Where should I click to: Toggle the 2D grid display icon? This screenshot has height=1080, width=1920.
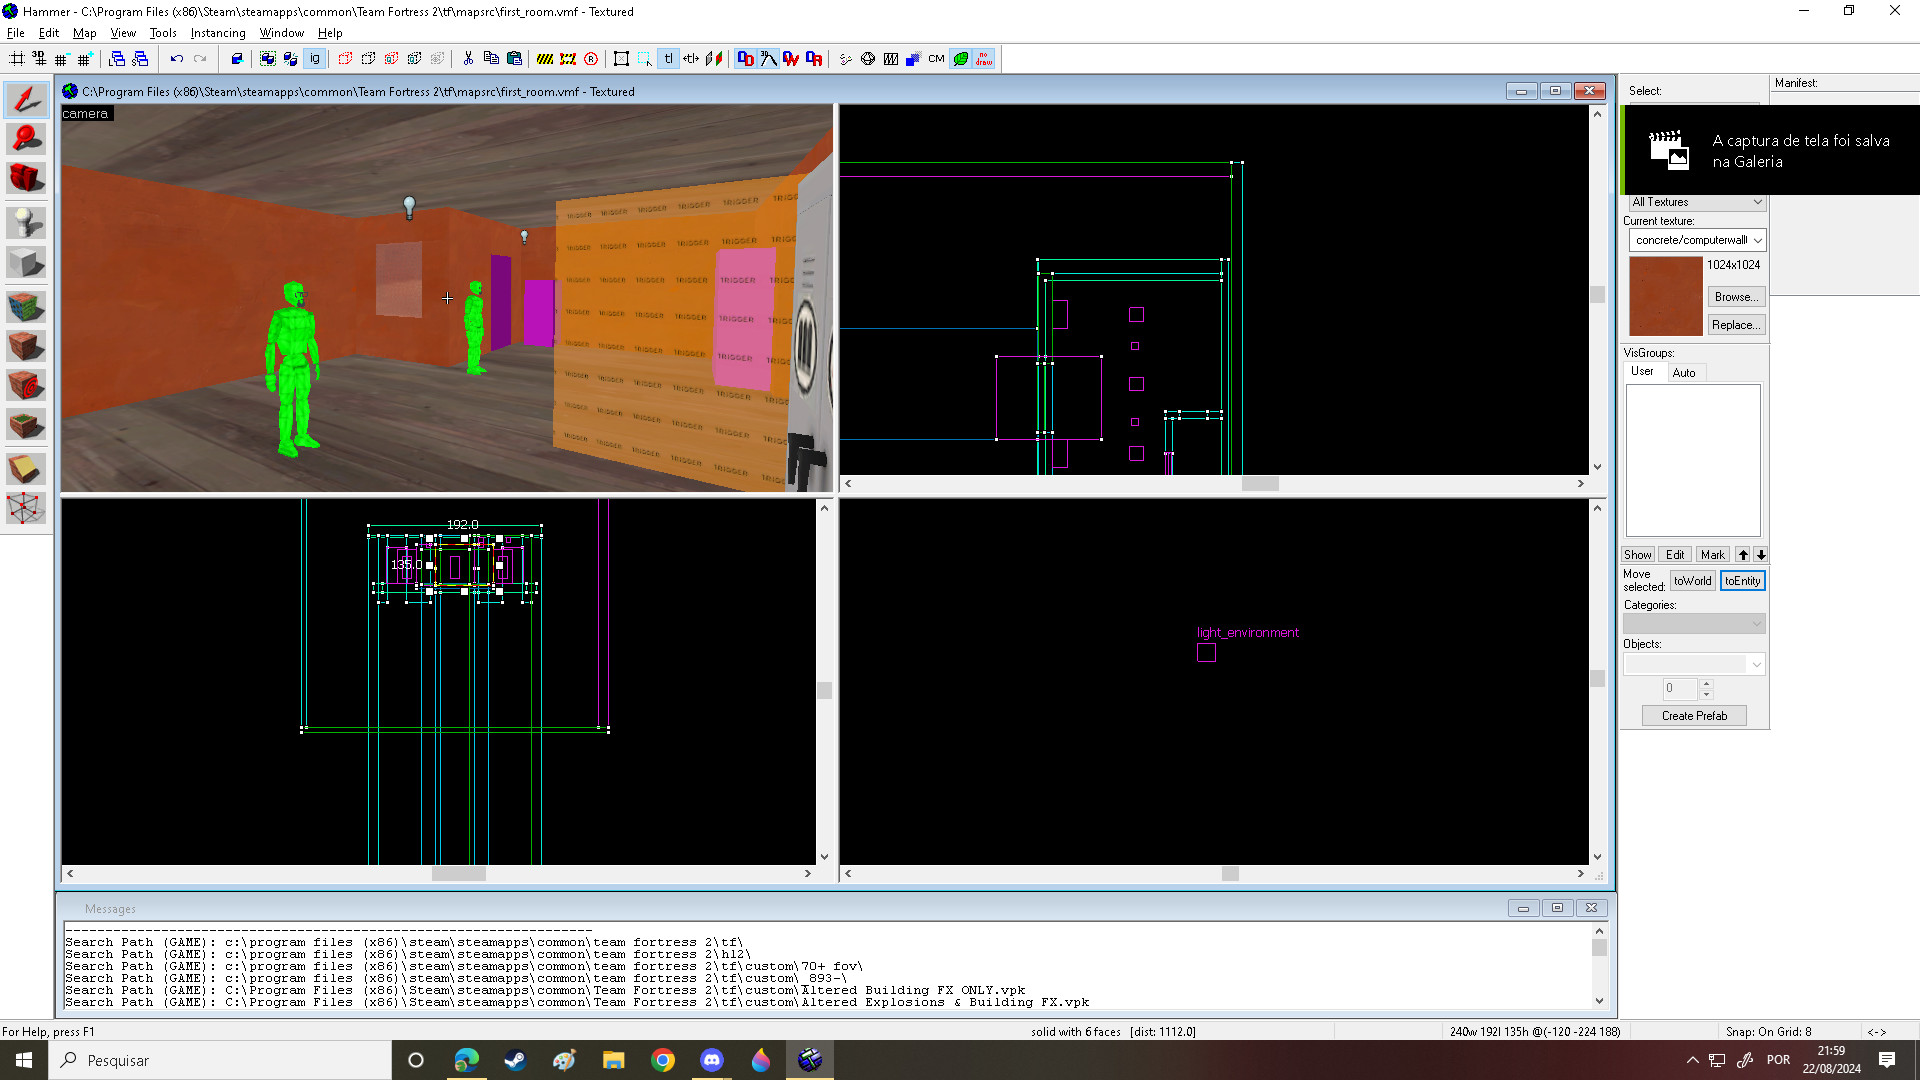point(17,59)
